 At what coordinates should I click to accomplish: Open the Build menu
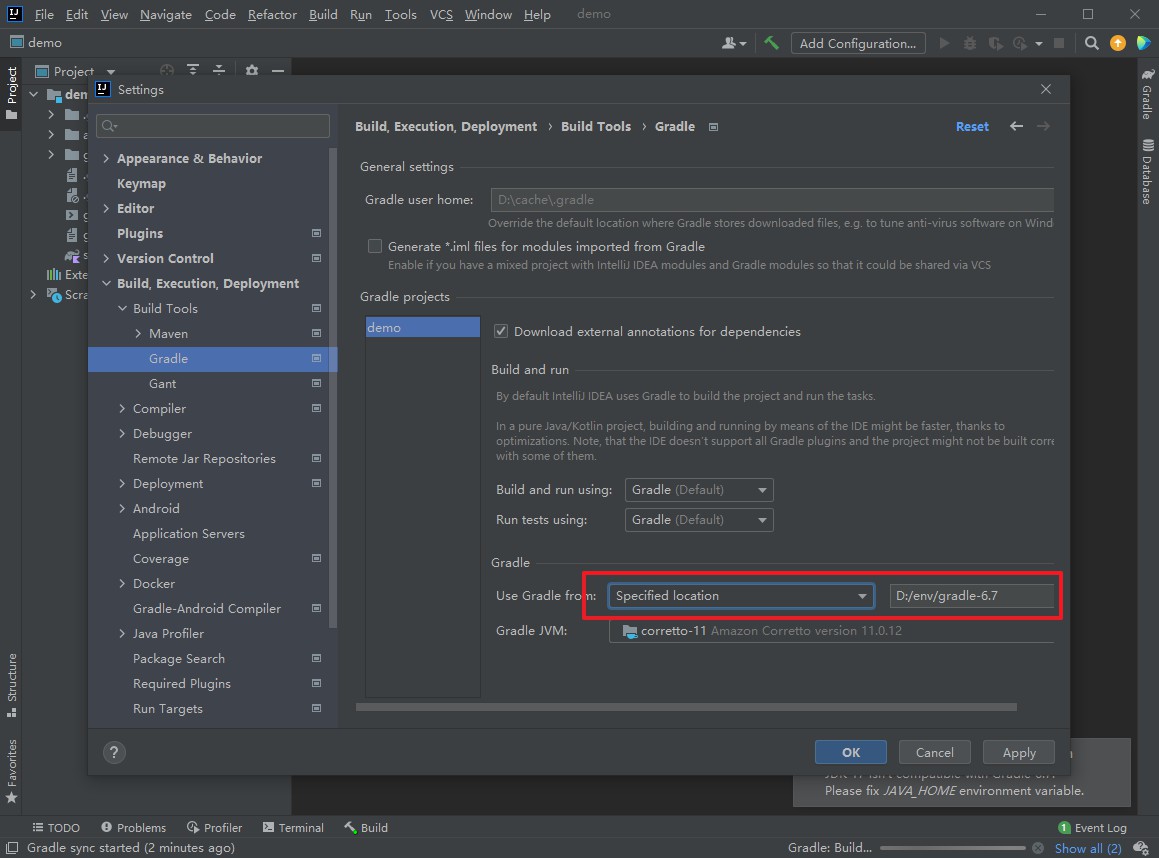(323, 14)
